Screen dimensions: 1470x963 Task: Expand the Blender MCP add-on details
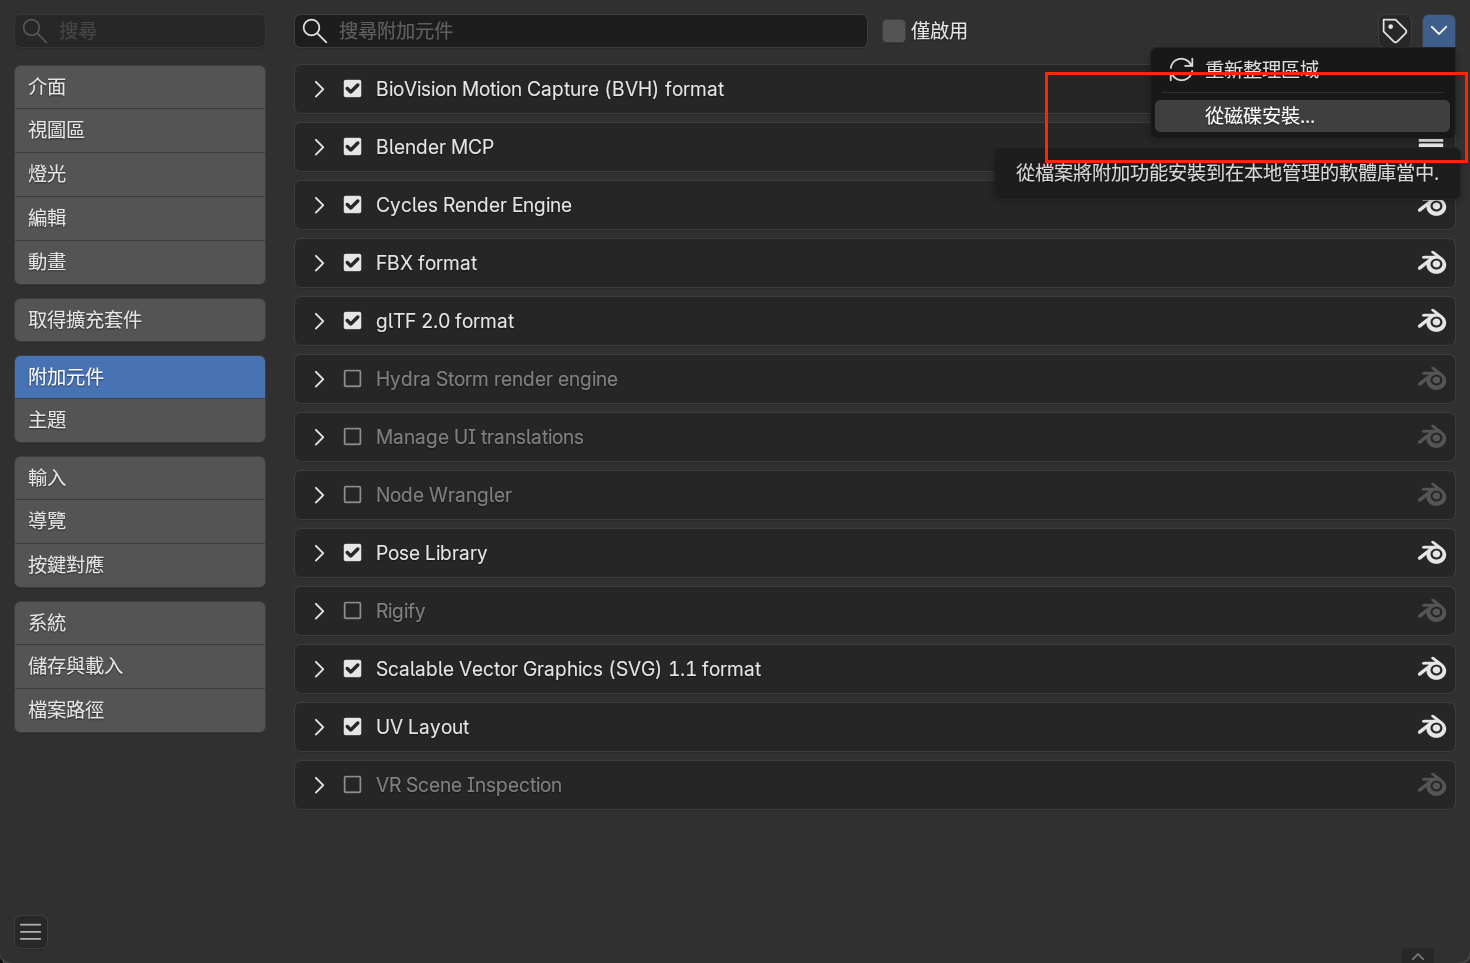319,147
